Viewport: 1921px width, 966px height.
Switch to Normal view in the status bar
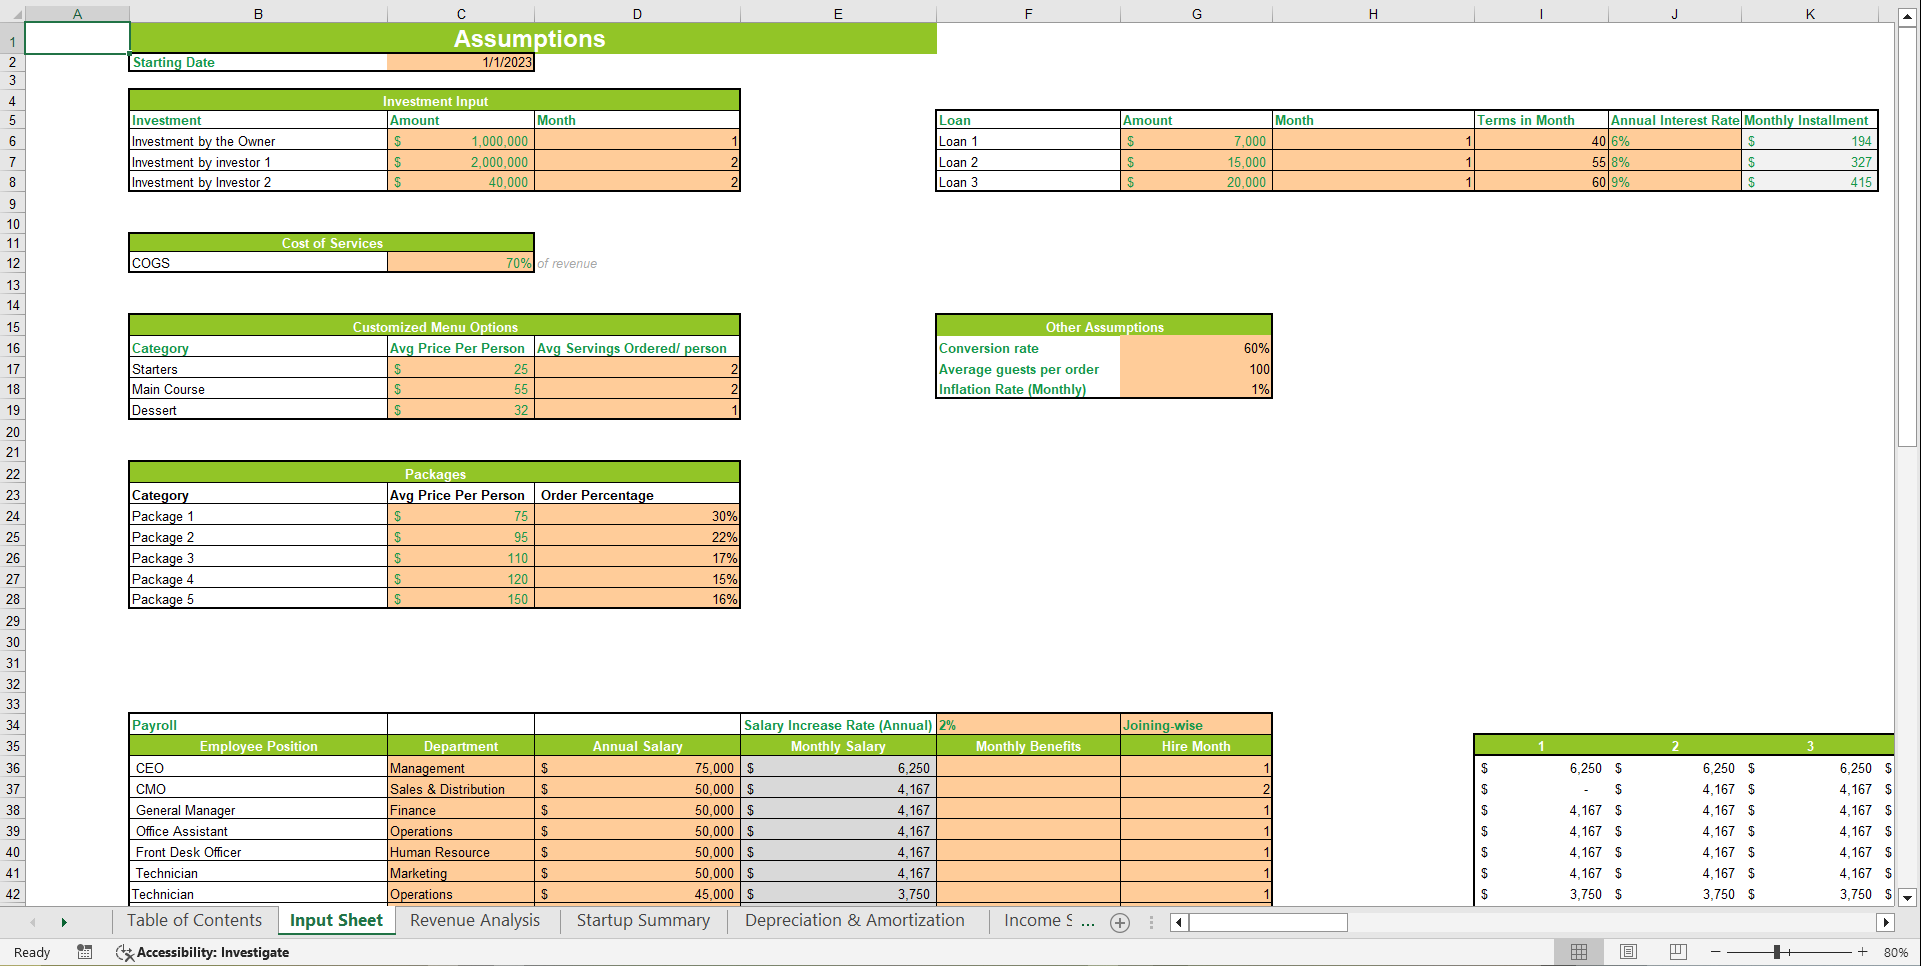(x=1578, y=951)
